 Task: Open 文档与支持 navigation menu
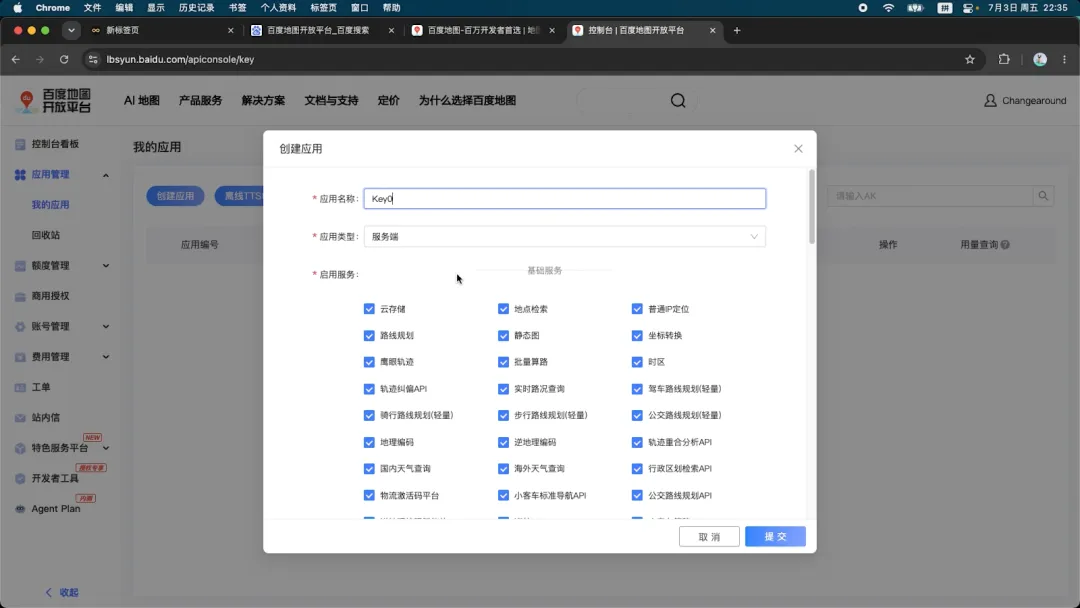[331, 101]
